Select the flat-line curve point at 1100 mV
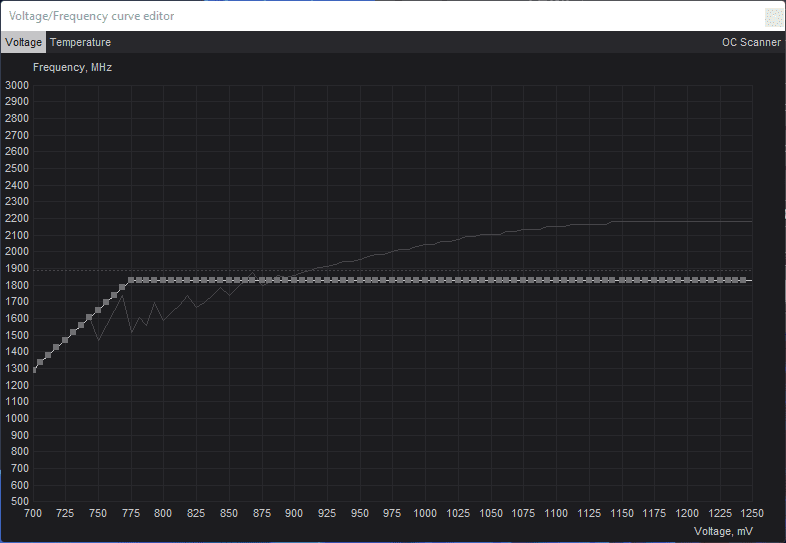 pyautogui.click(x=556, y=280)
